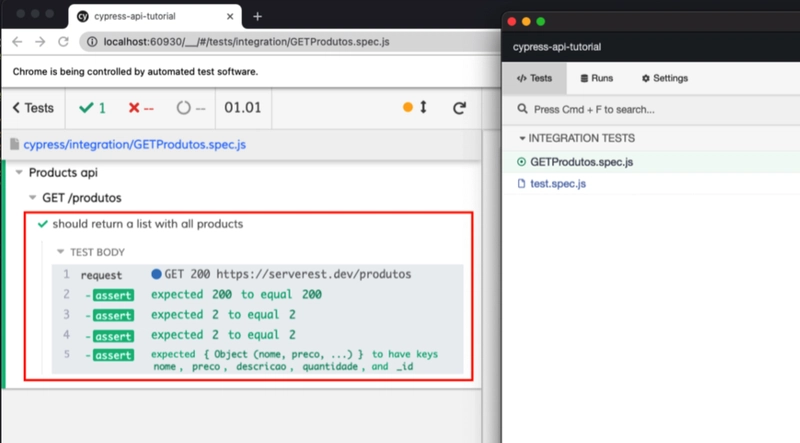This screenshot has width=800, height=443.
Task: Select test 'should return a list with all products'
Action: point(147,224)
